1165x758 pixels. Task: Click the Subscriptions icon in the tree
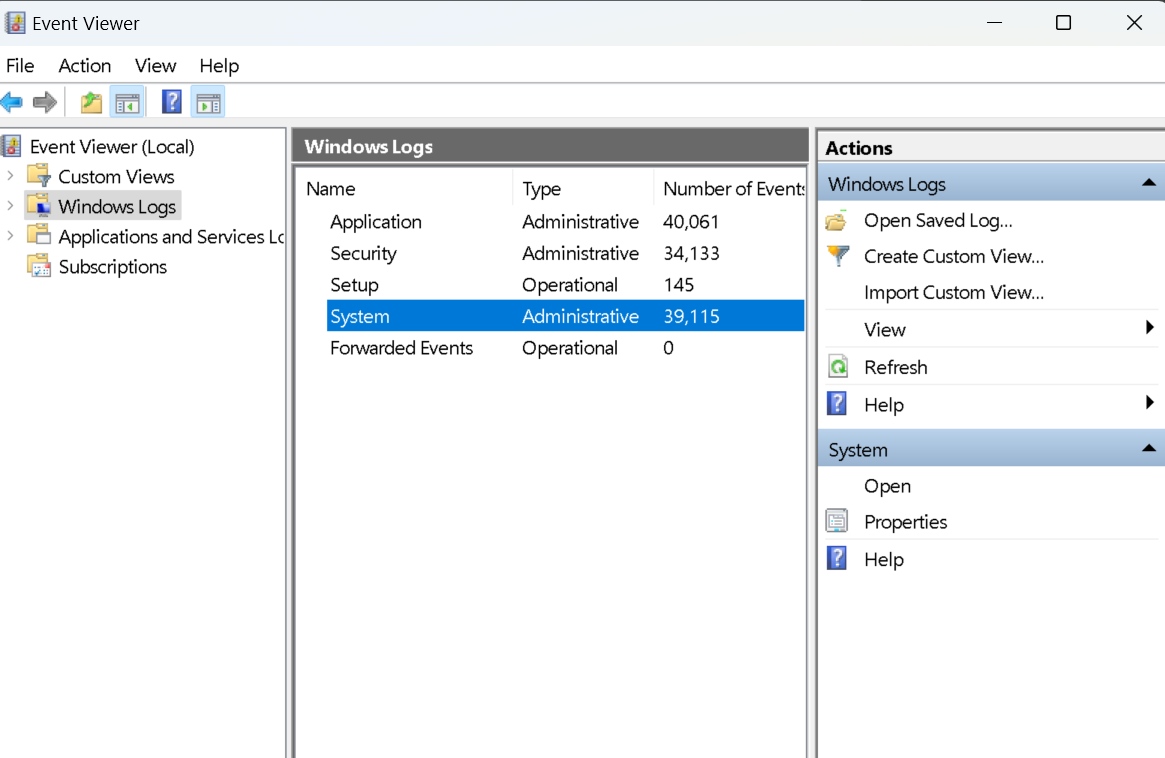pos(39,266)
